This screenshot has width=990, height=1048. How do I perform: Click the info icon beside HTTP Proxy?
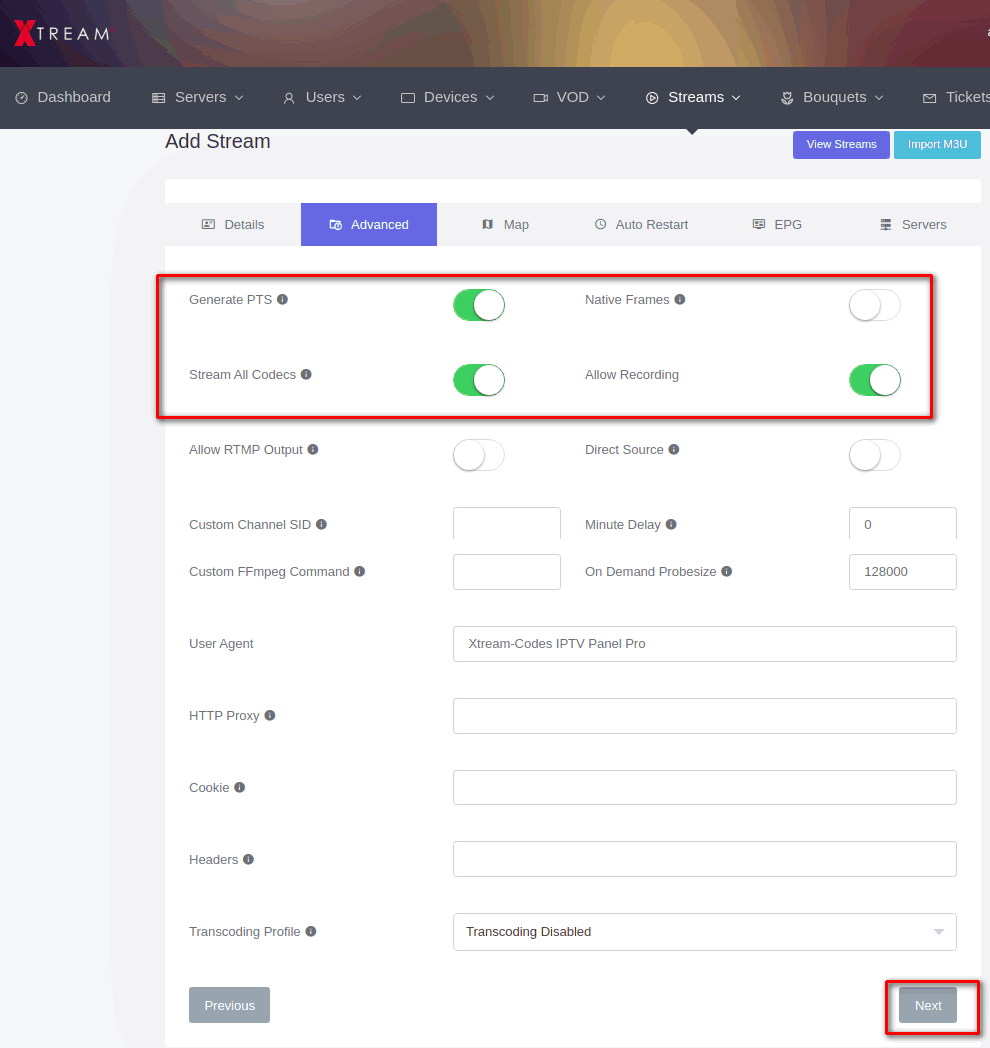point(268,713)
